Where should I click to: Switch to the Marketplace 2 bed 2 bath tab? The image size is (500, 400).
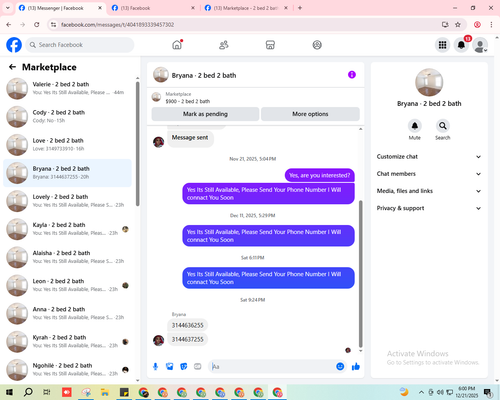coord(245,8)
